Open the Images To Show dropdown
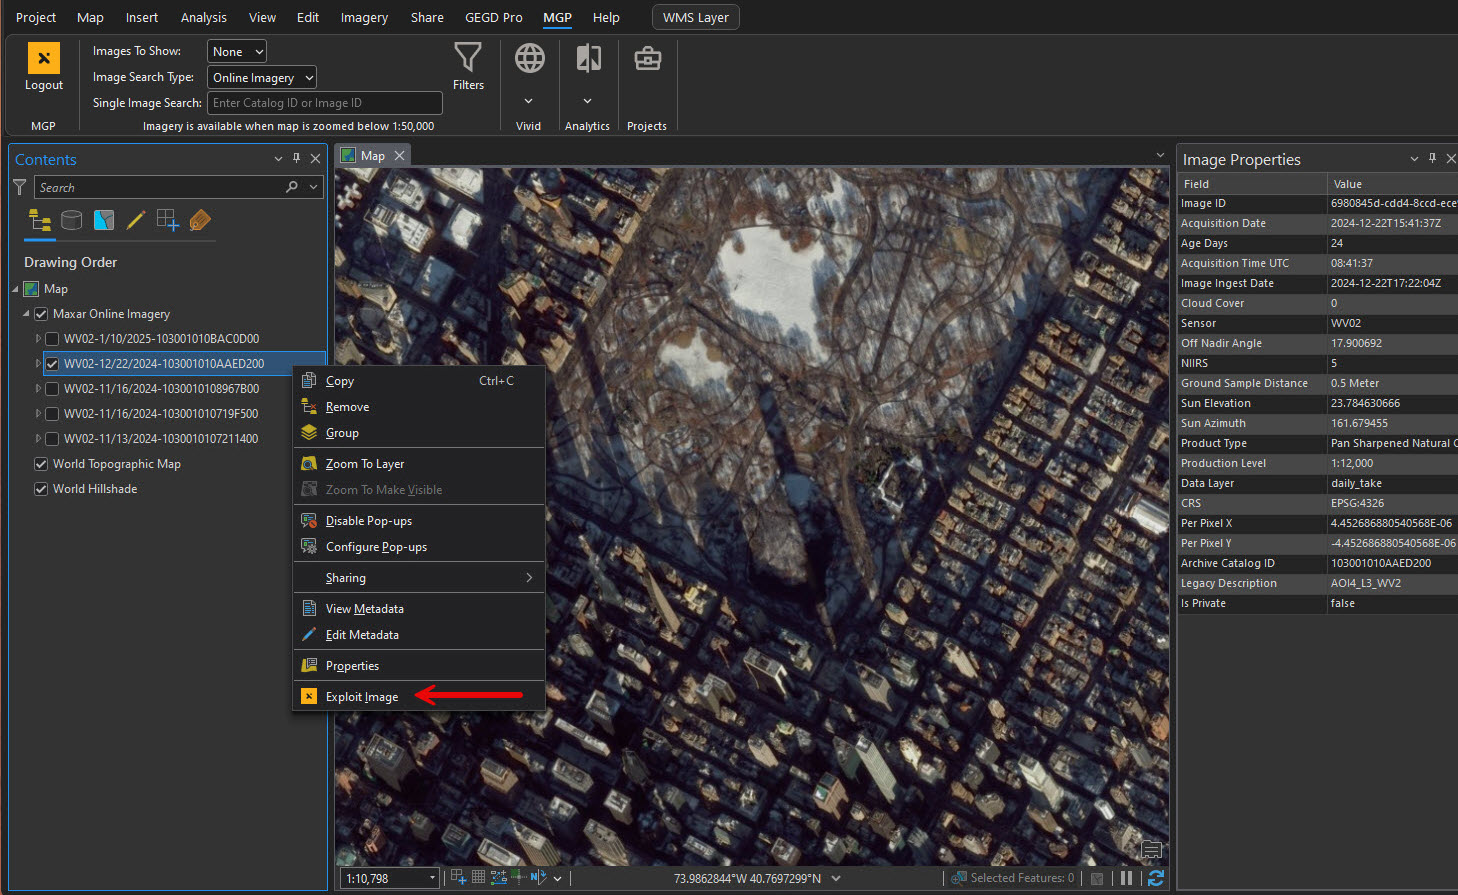1458x895 pixels. (237, 51)
